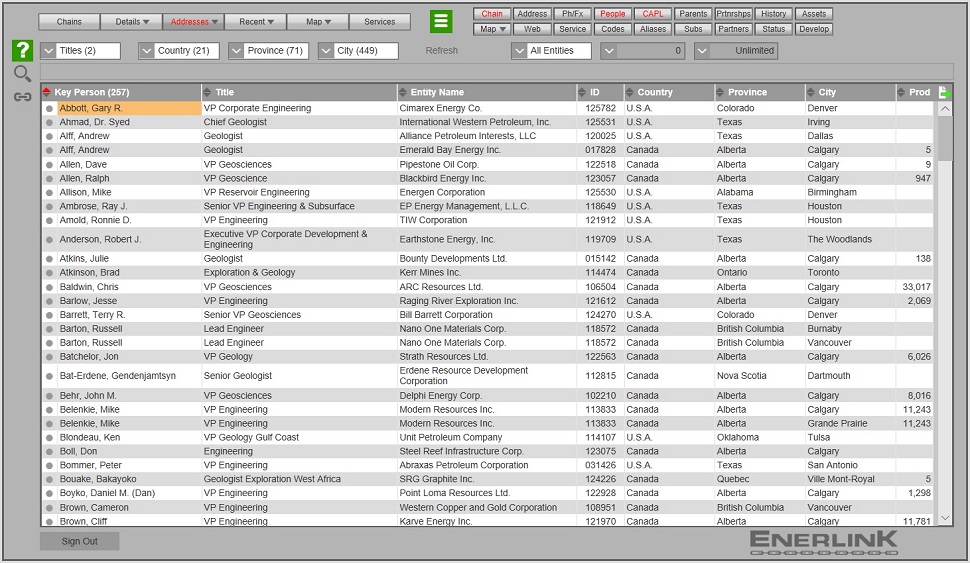The width and height of the screenshot is (970, 563).
Task: Click the sort arrows beside the Prod header
Action: [901, 92]
